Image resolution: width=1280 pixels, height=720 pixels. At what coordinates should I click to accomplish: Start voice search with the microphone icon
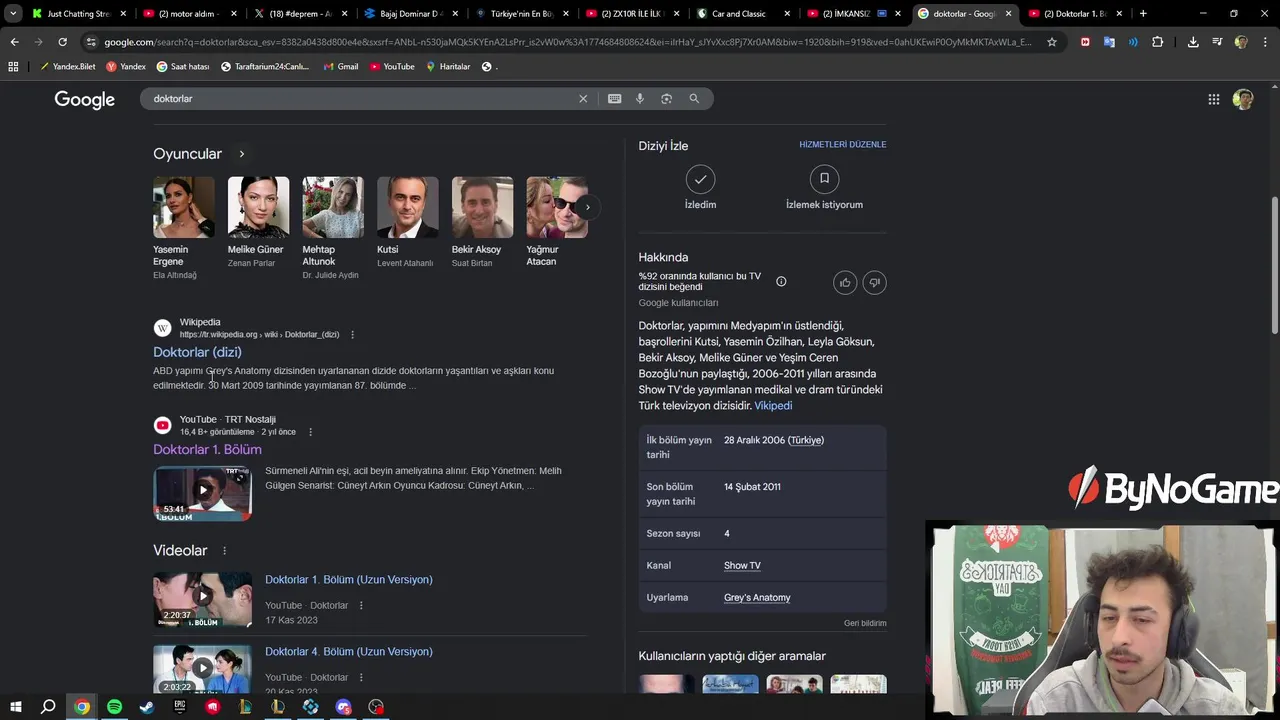coord(640,99)
